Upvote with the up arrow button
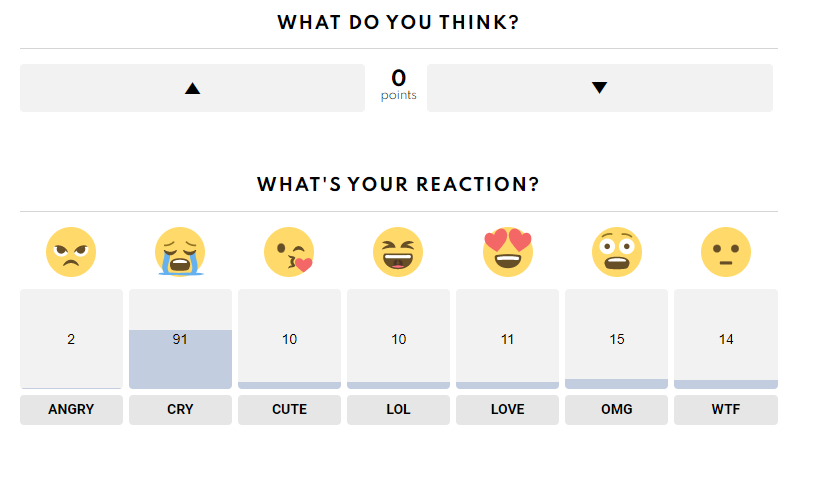 [192, 88]
